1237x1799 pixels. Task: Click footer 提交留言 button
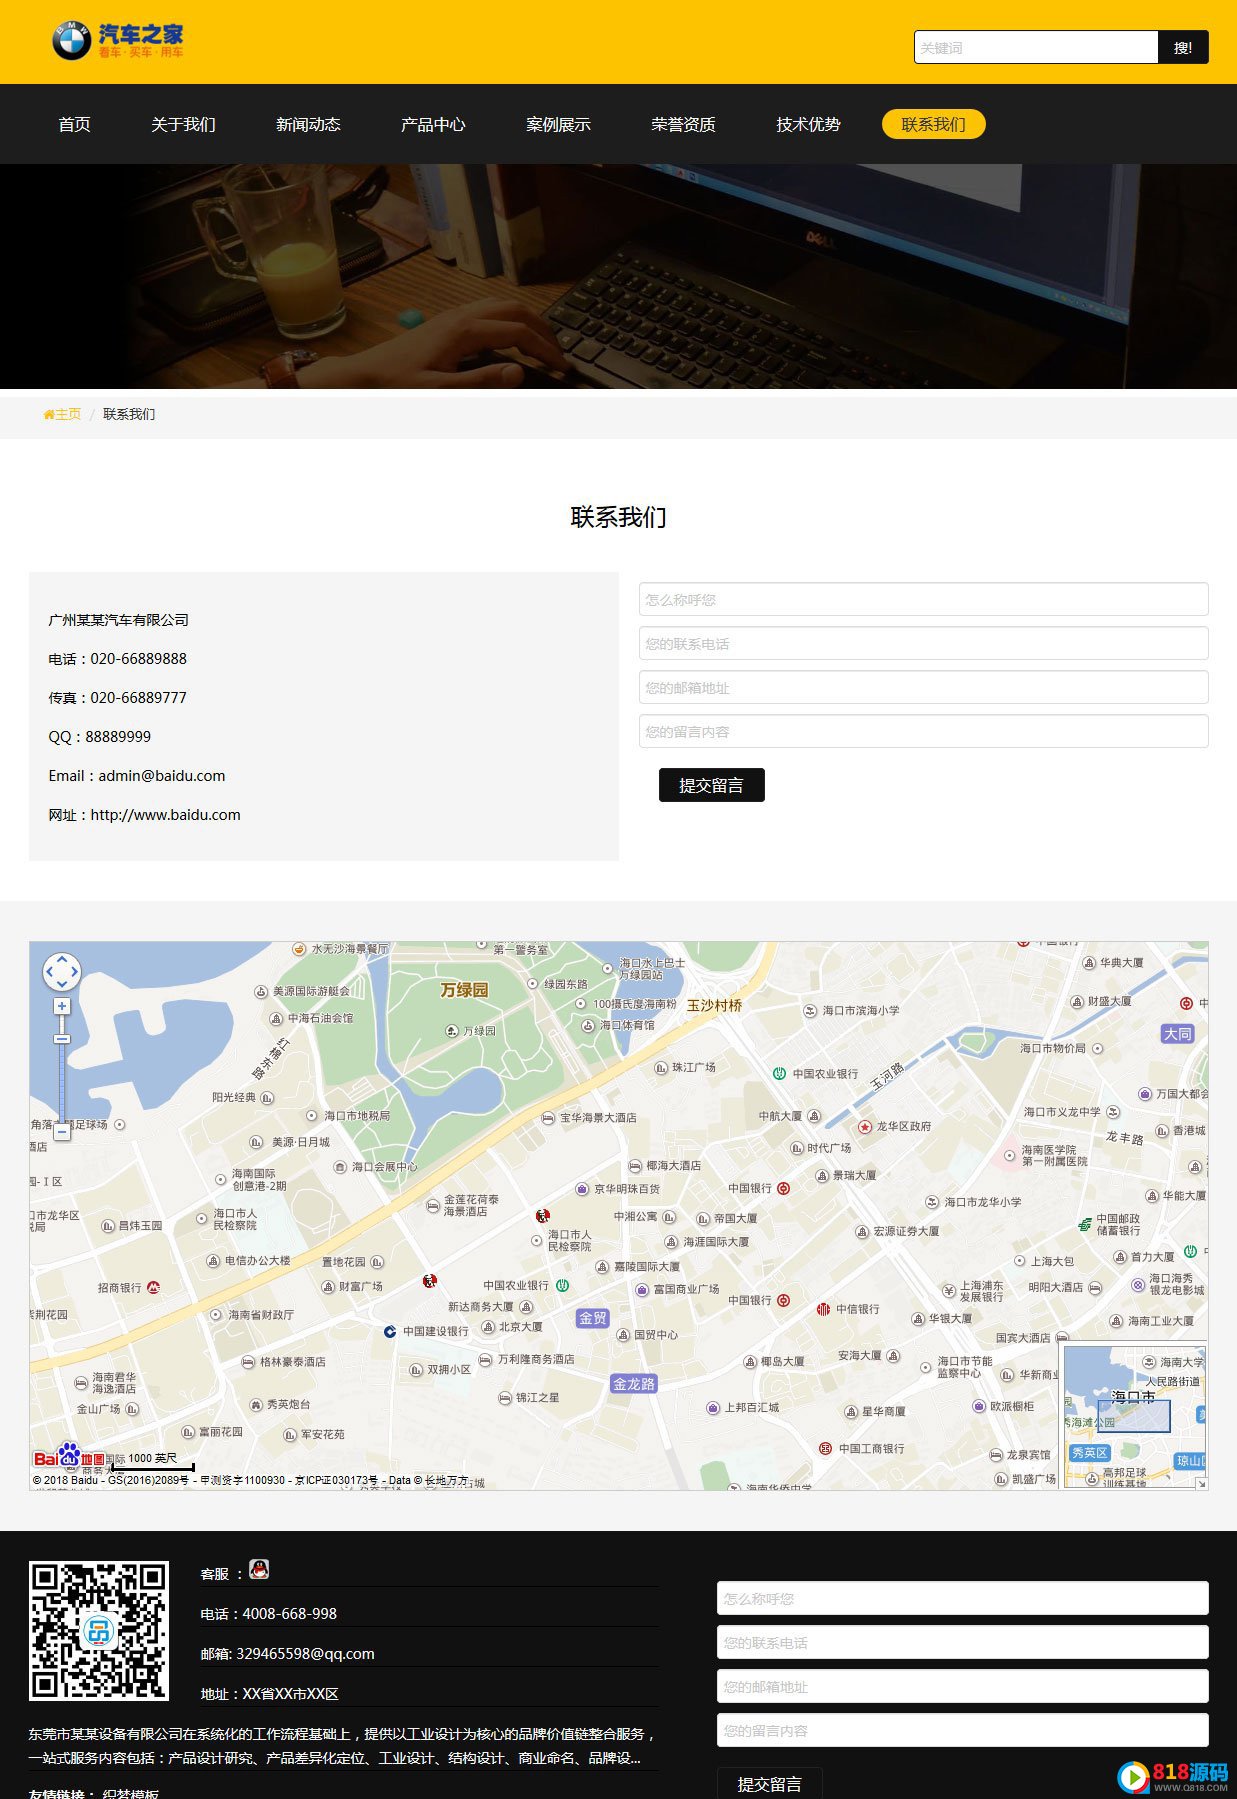coord(769,1783)
